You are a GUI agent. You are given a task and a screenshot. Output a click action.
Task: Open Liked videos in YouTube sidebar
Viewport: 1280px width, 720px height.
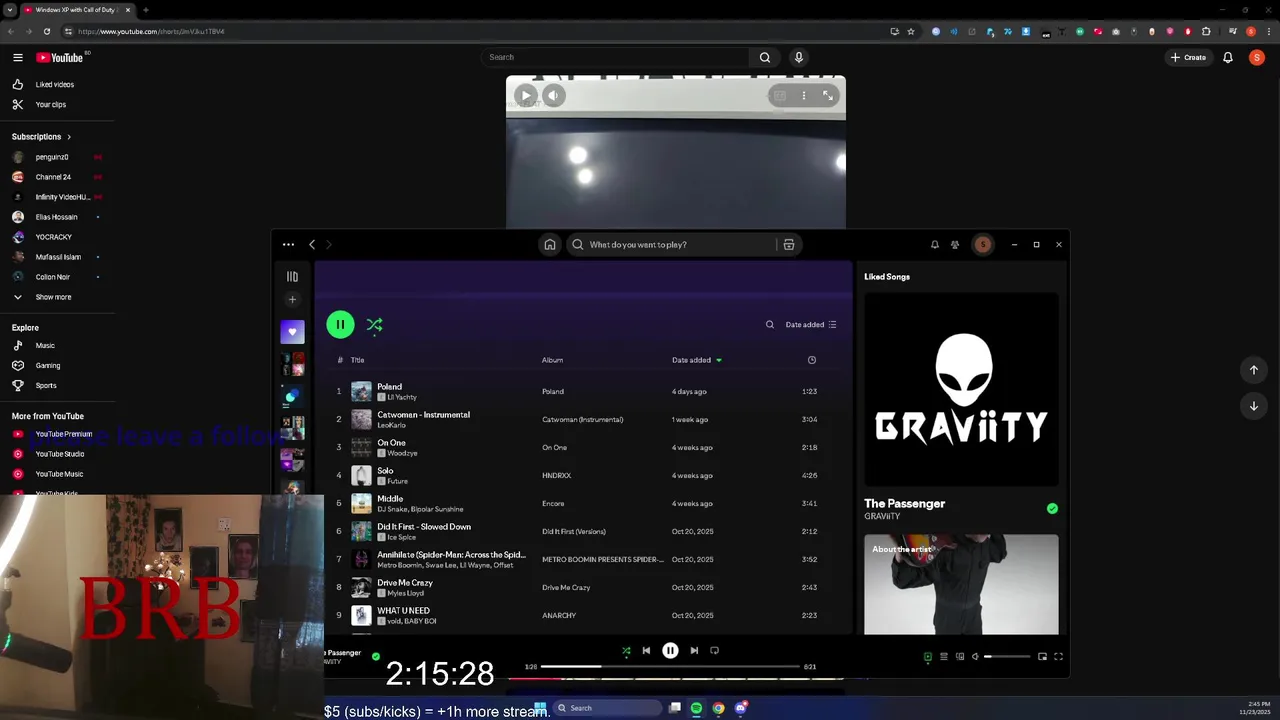coord(57,84)
